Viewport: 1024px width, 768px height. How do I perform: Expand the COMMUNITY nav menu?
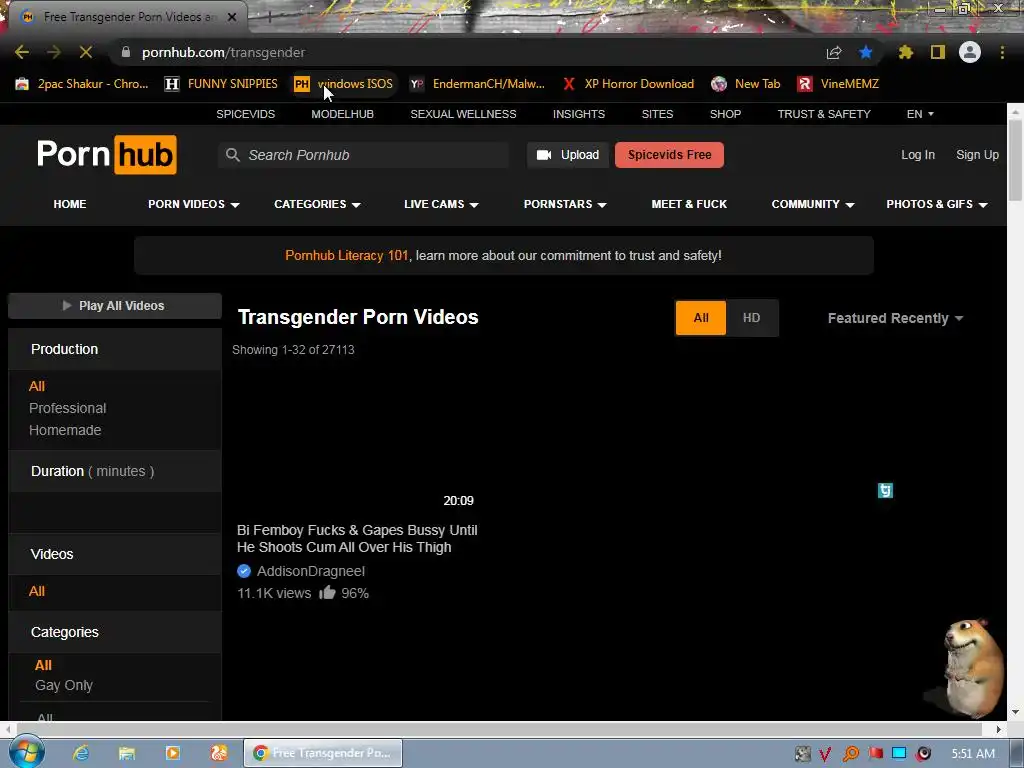(813, 204)
